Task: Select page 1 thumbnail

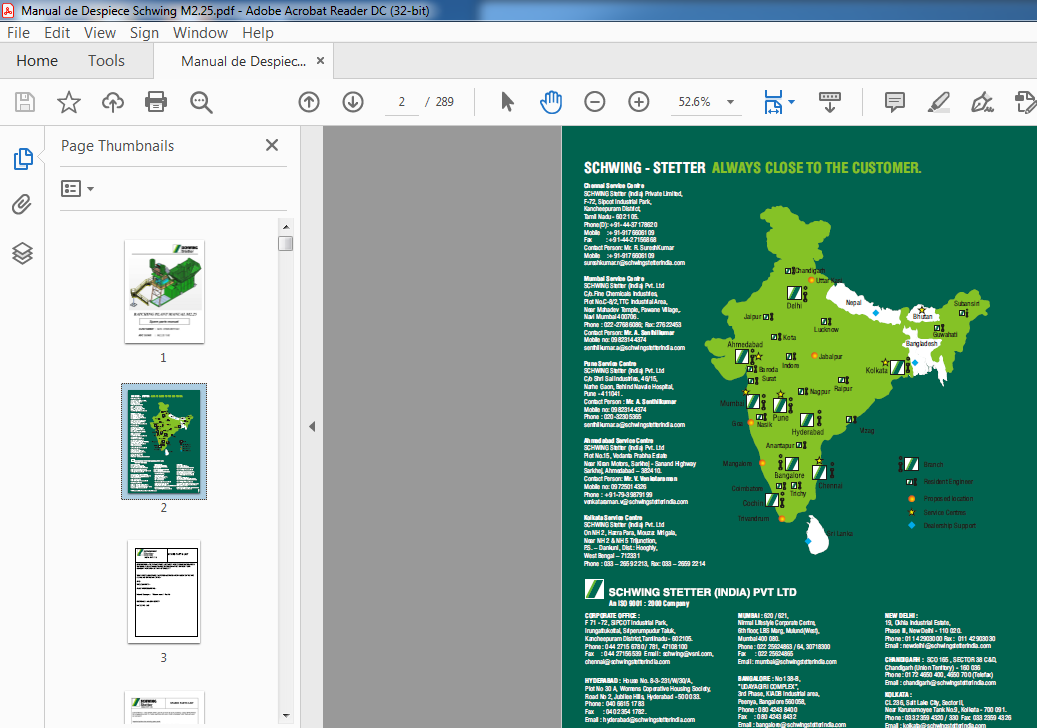Action: click(164, 292)
